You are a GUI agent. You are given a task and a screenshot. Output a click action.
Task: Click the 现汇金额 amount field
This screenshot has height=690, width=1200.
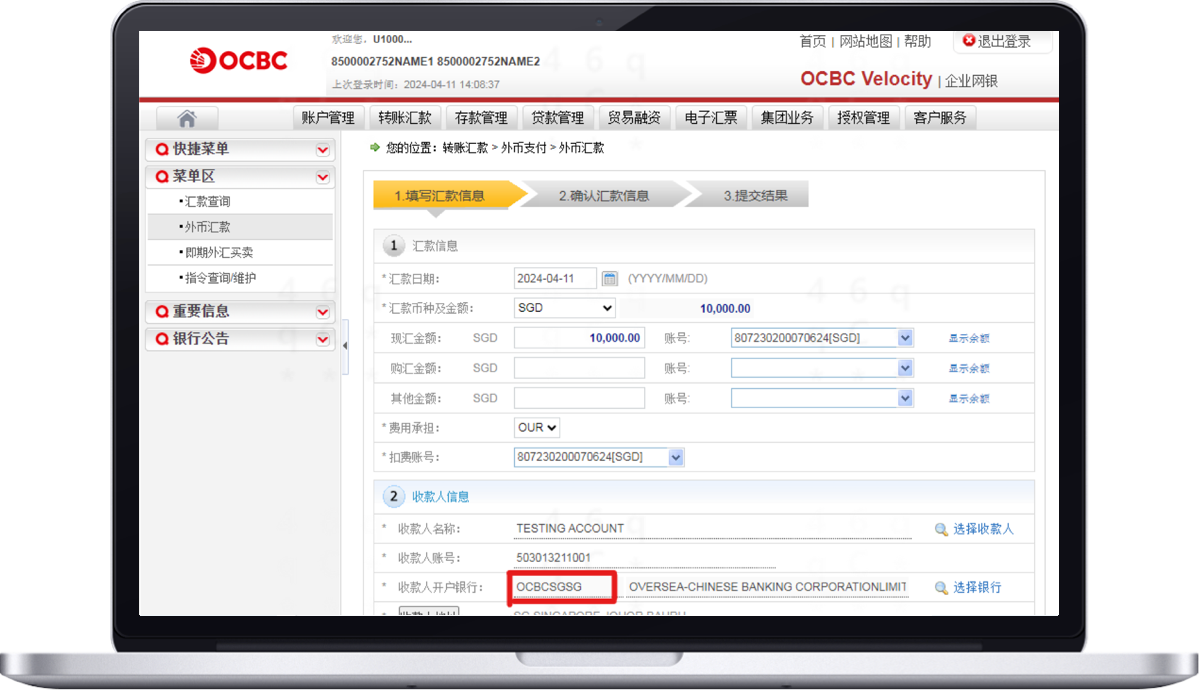[x=579, y=338]
